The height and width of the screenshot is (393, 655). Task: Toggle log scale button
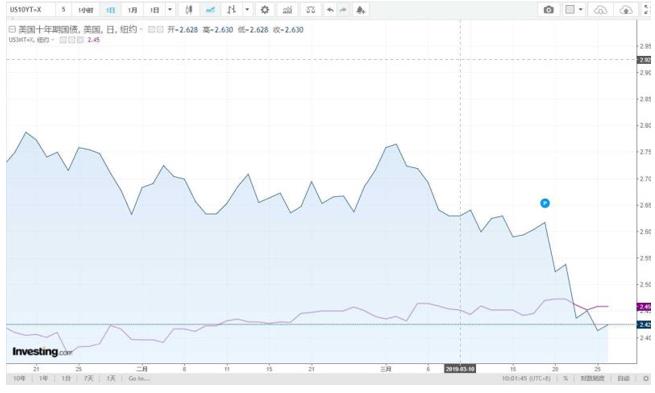coord(592,378)
